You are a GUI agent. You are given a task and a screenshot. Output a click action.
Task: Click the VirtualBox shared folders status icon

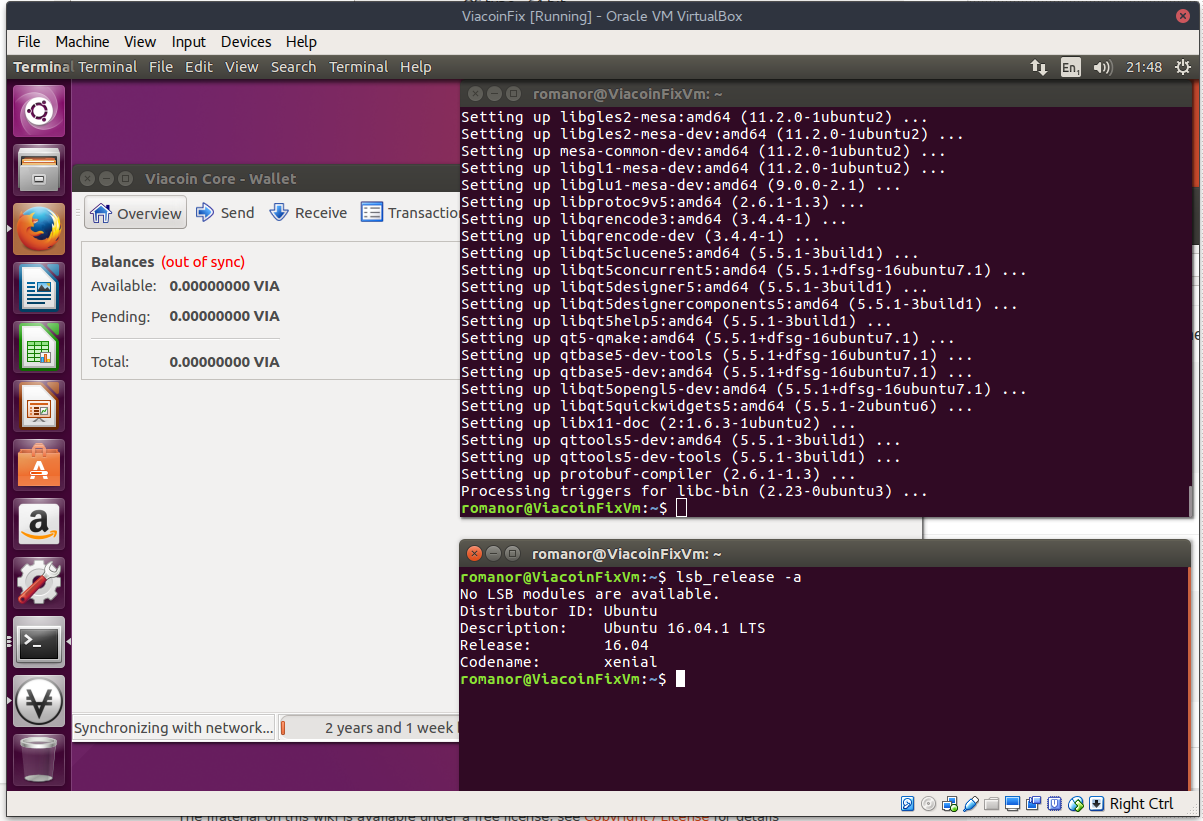click(992, 804)
